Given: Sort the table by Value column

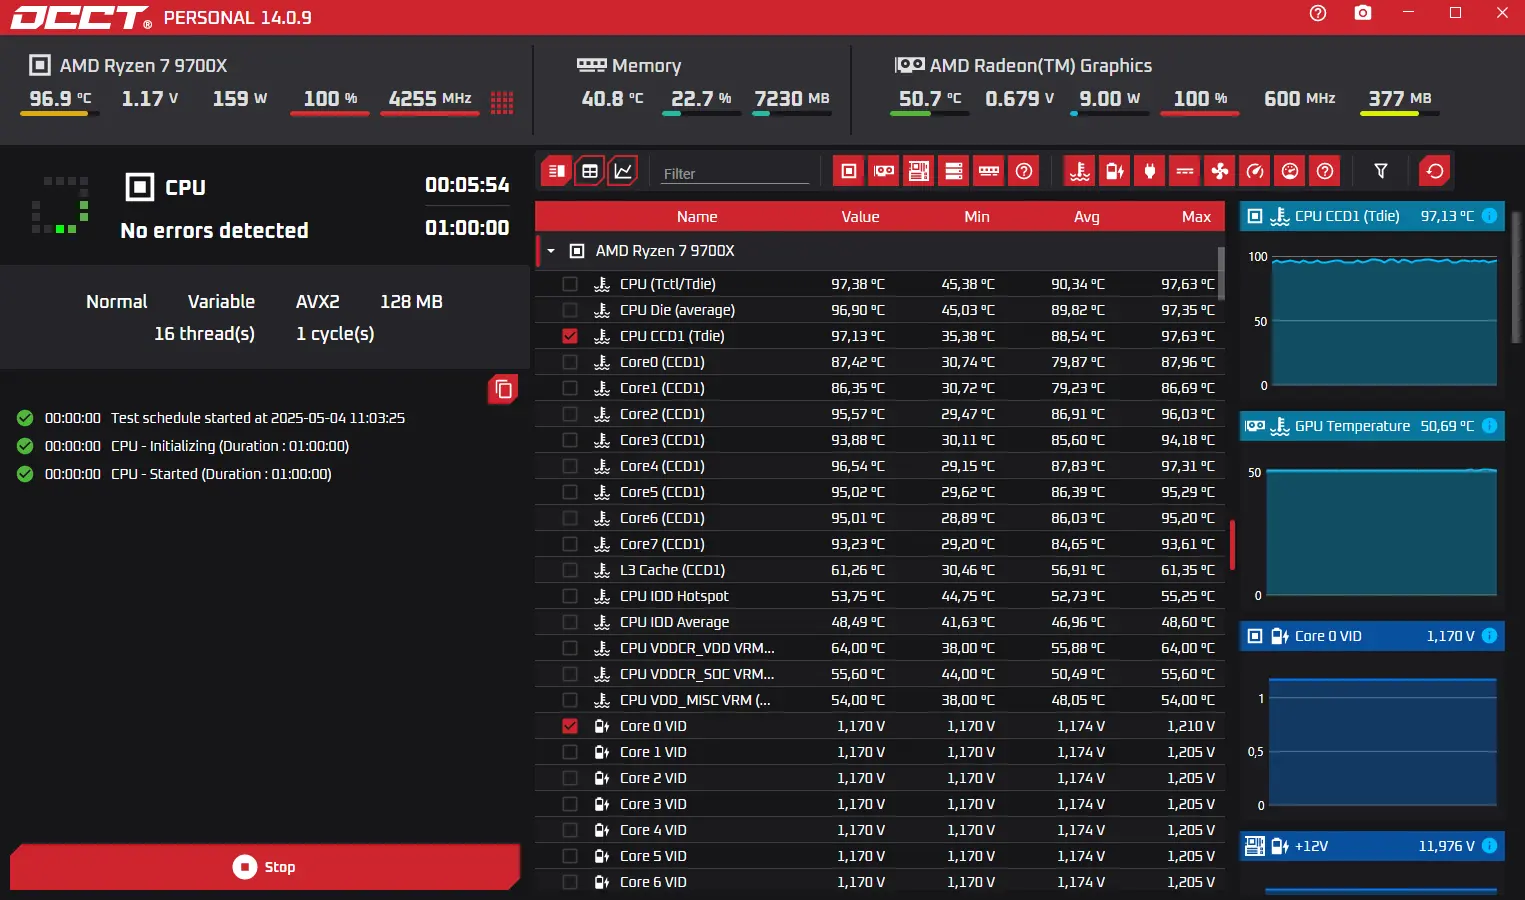Looking at the screenshot, I should click(x=860, y=217).
